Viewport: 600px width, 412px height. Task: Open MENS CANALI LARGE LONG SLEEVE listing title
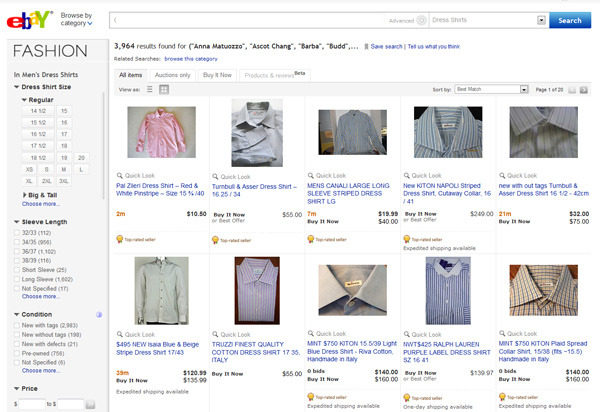(x=348, y=193)
